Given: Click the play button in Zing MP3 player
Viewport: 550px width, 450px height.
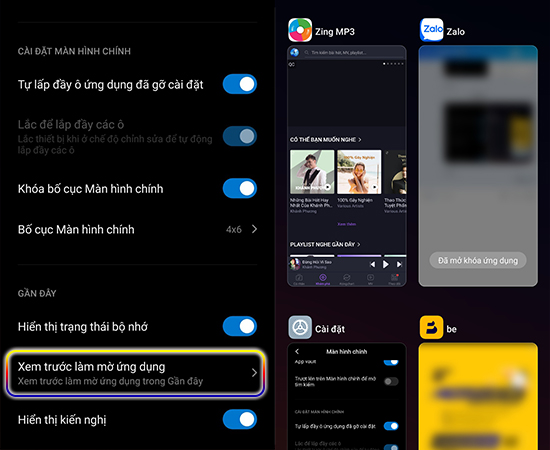Looking at the screenshot, I should [x=385, y=264].
